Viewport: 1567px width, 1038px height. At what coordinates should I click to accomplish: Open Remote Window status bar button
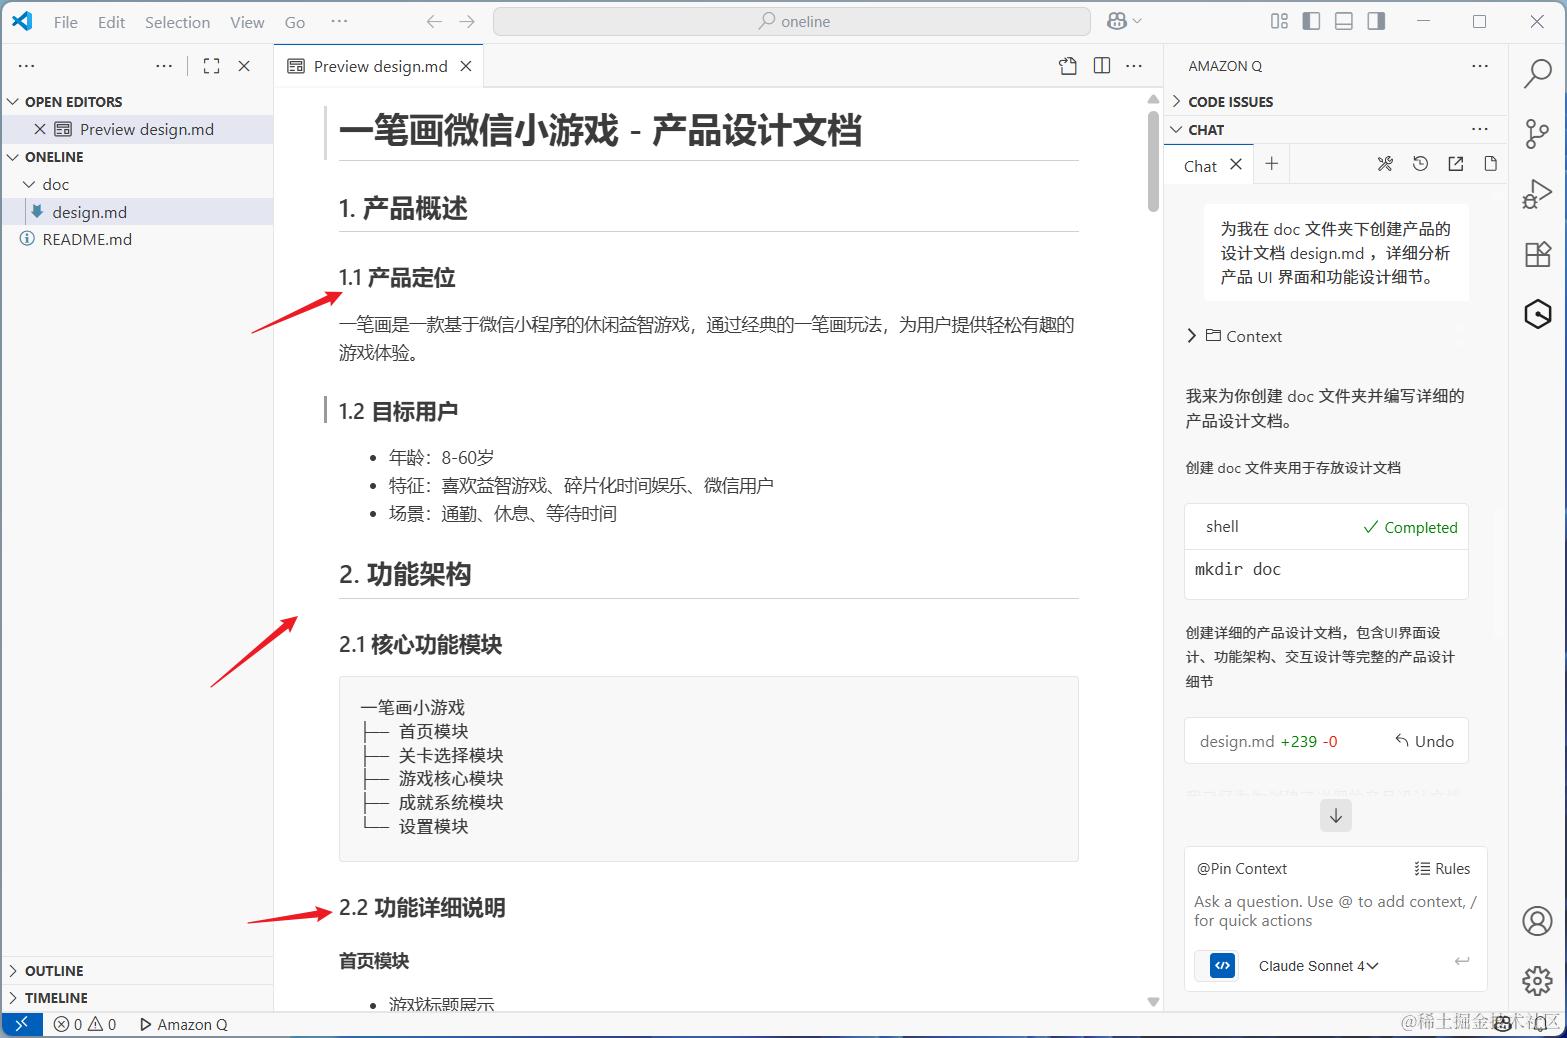click(21, 1024)
